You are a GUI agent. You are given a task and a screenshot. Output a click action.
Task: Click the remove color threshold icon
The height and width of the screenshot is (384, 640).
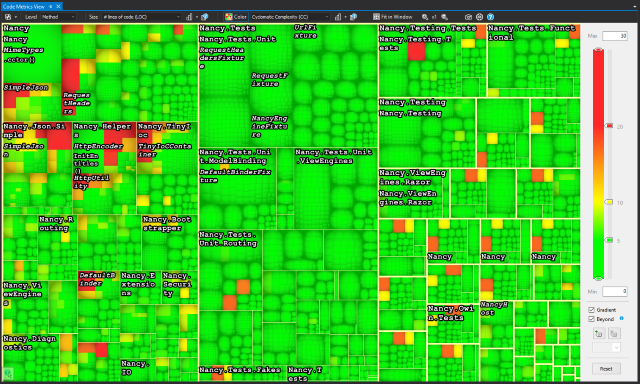[x=614, y=333]
